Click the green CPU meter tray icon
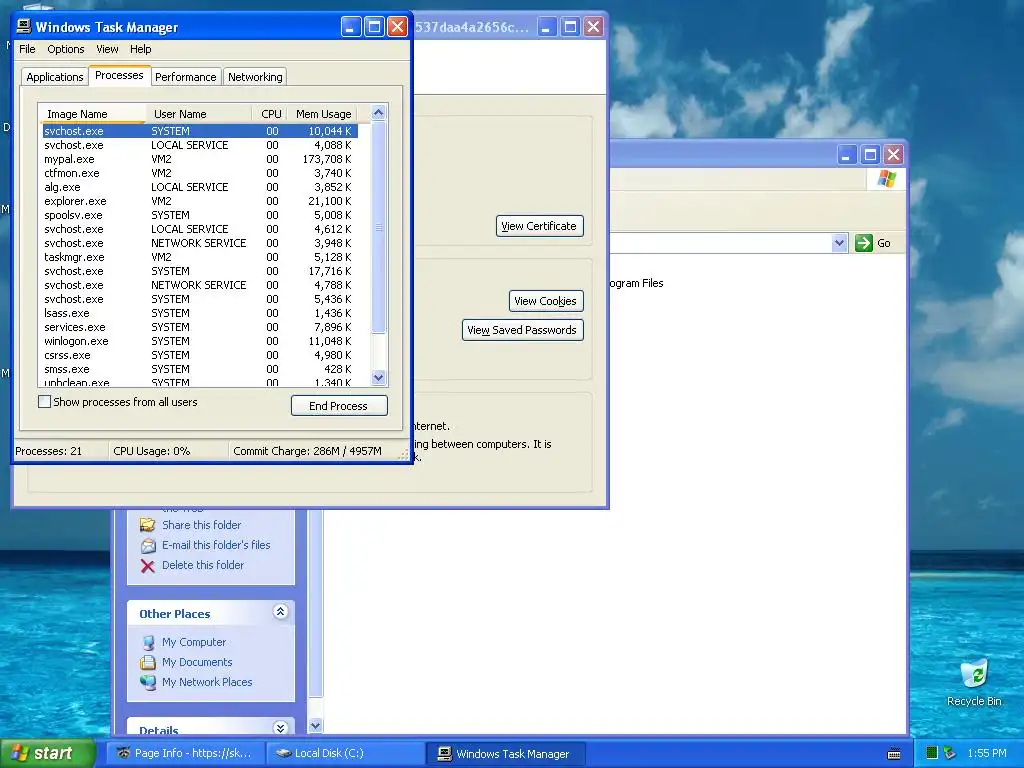The image size is (1024, 768). (x=932, y=753)
